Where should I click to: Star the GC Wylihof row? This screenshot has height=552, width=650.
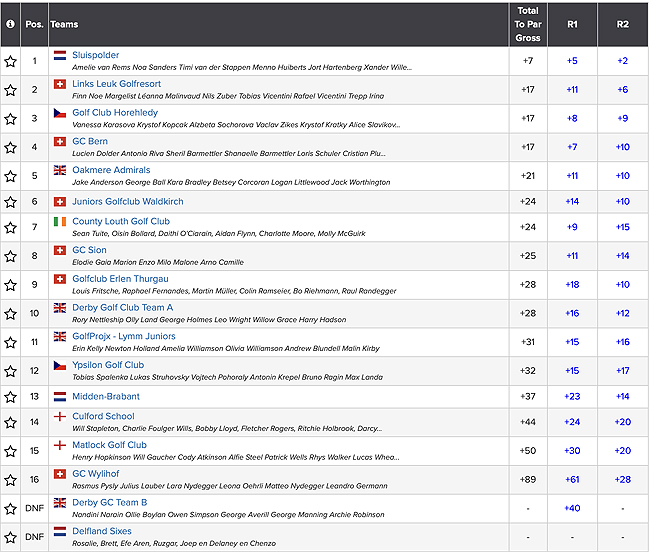pyautogui.click(x=10, y=480)
